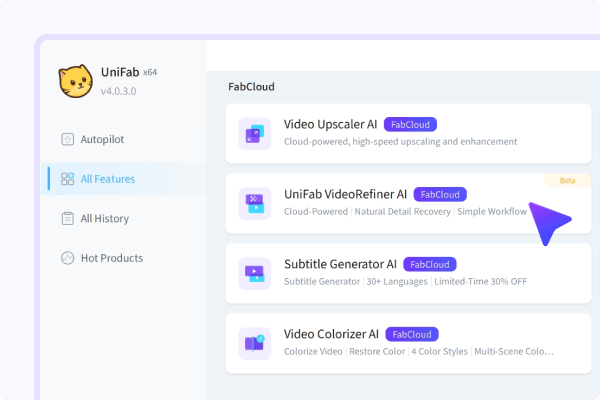Open the Autopilot menu label
The image size is (600, 400).
tap(102, 140)
